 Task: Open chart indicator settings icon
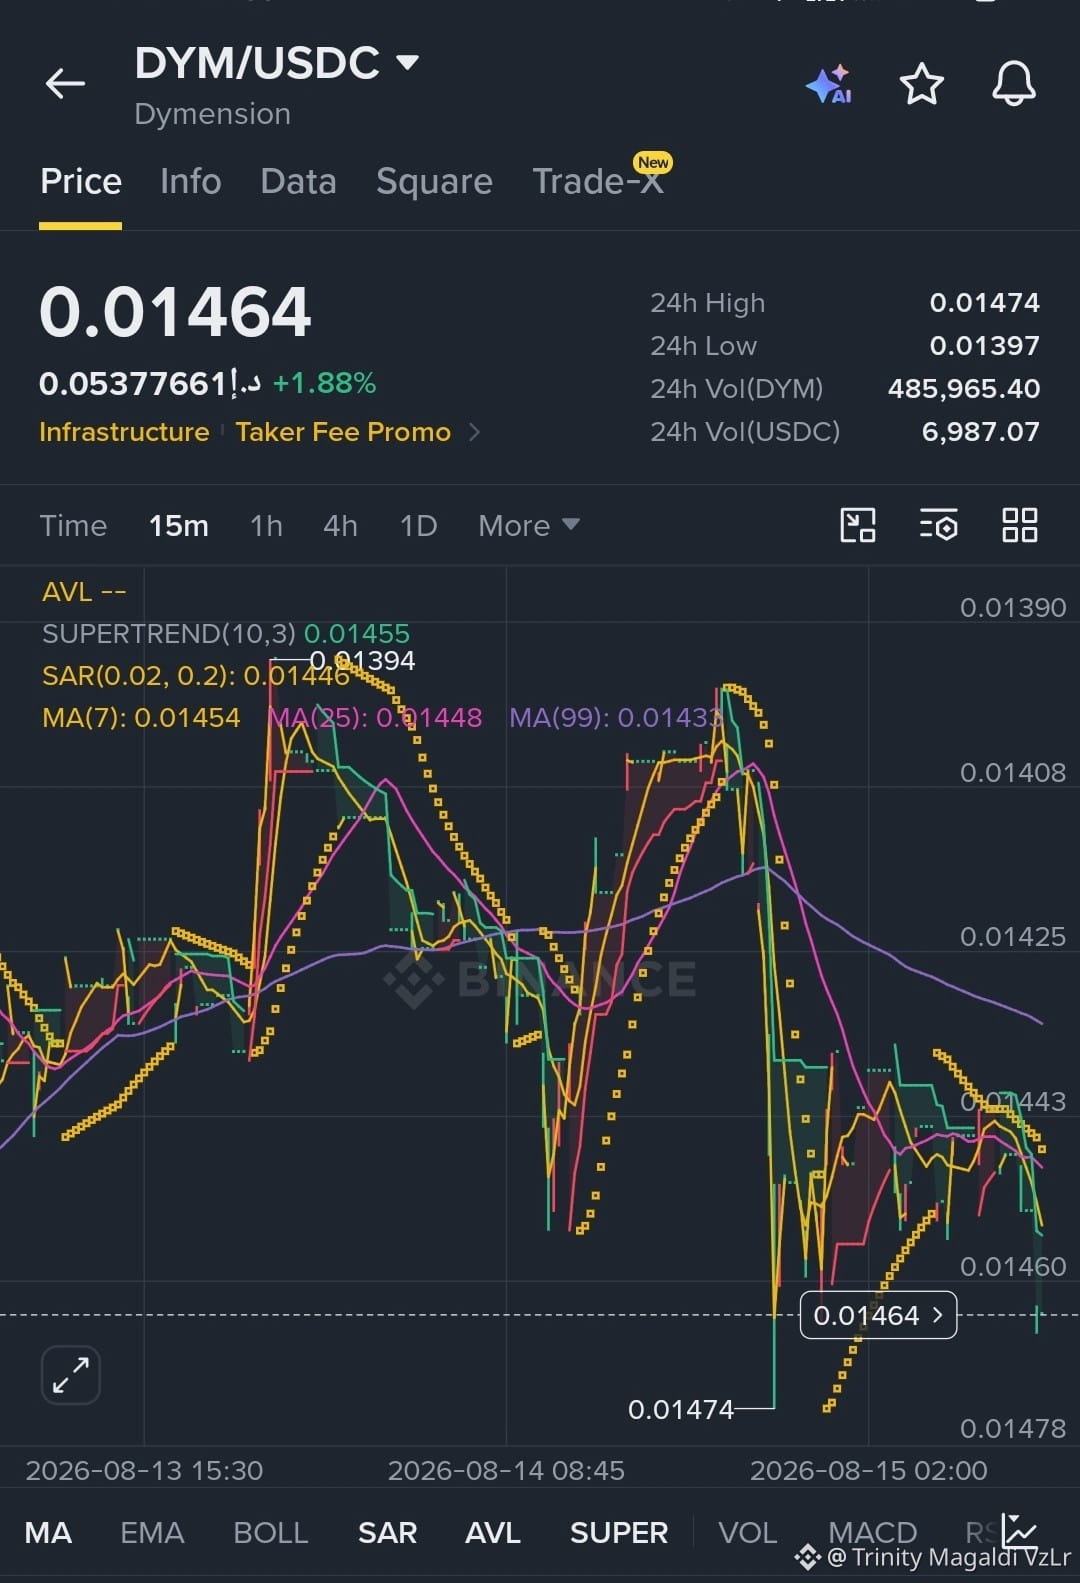tap(938, 525)
